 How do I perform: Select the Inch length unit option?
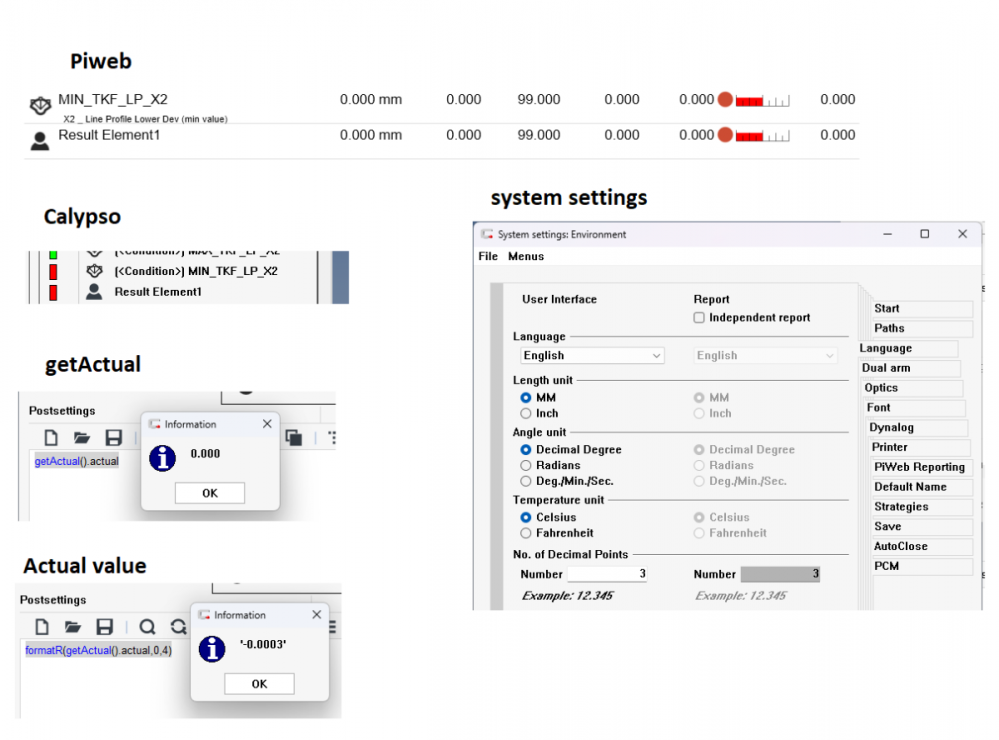coord(526,413)
